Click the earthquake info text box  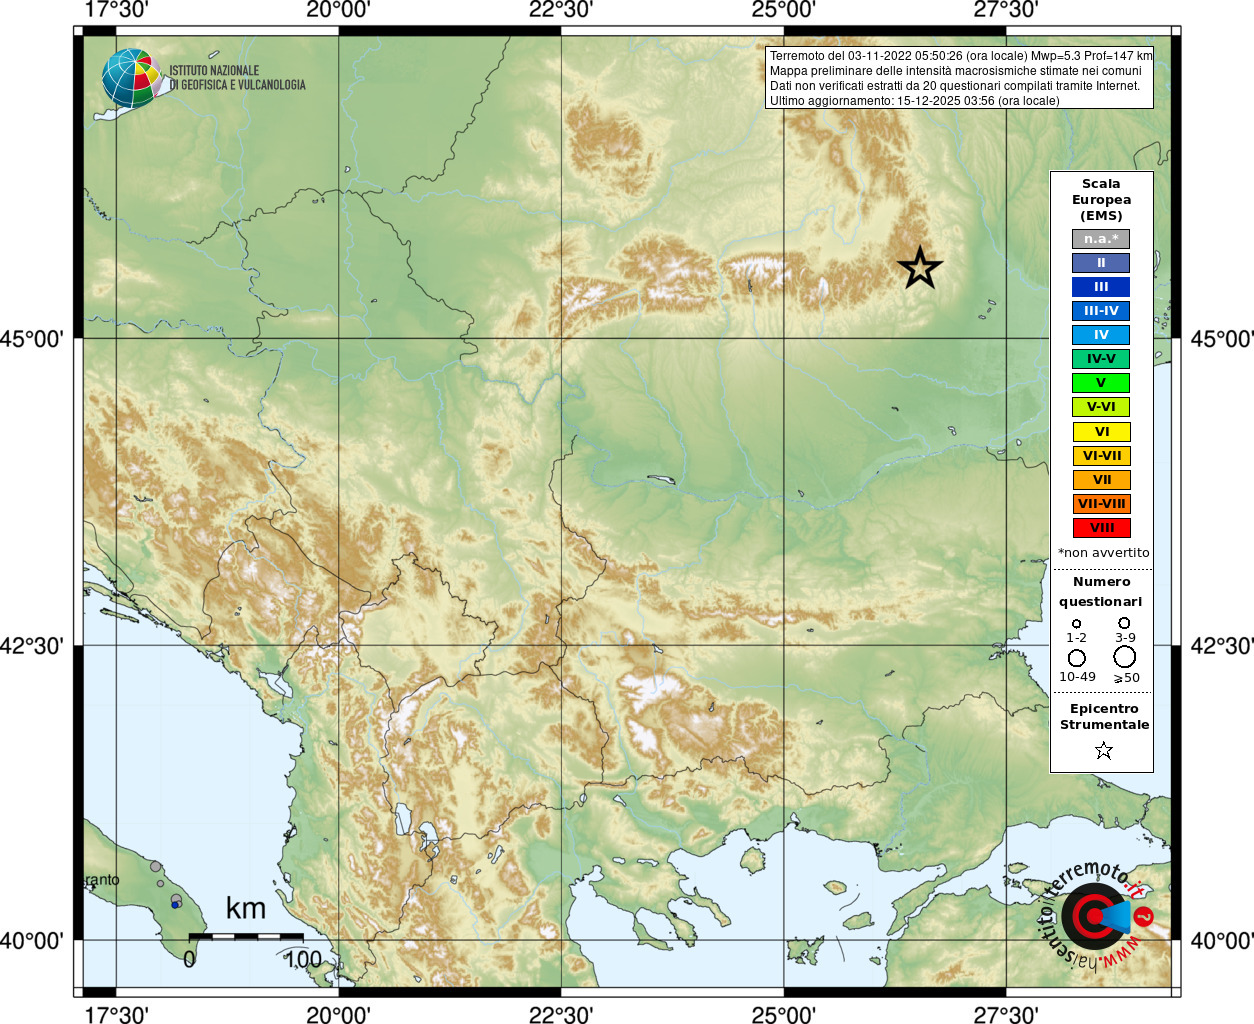(959, 78)
